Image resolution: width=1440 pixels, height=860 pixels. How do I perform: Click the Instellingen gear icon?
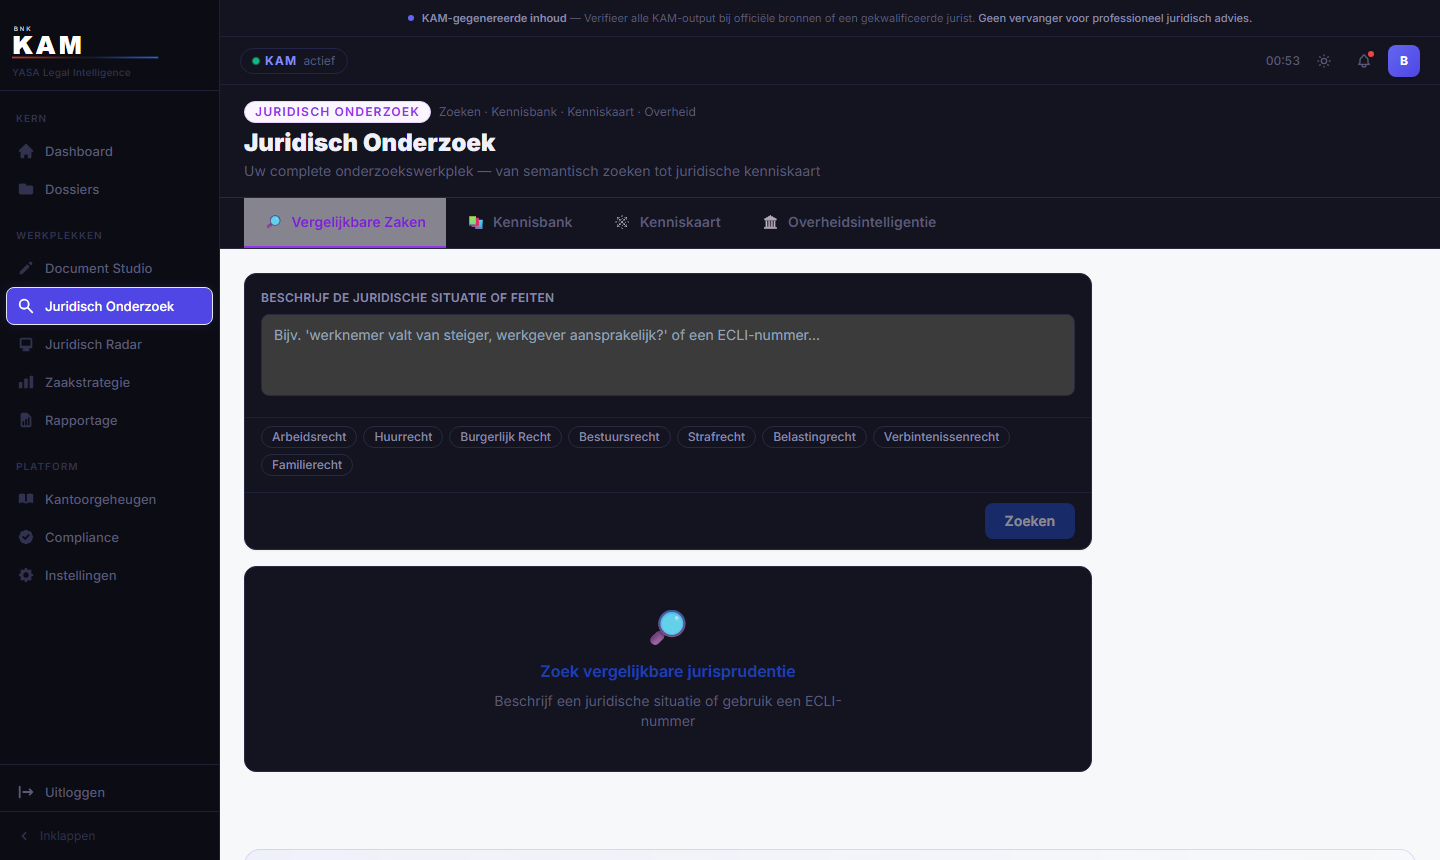[26, 575]
